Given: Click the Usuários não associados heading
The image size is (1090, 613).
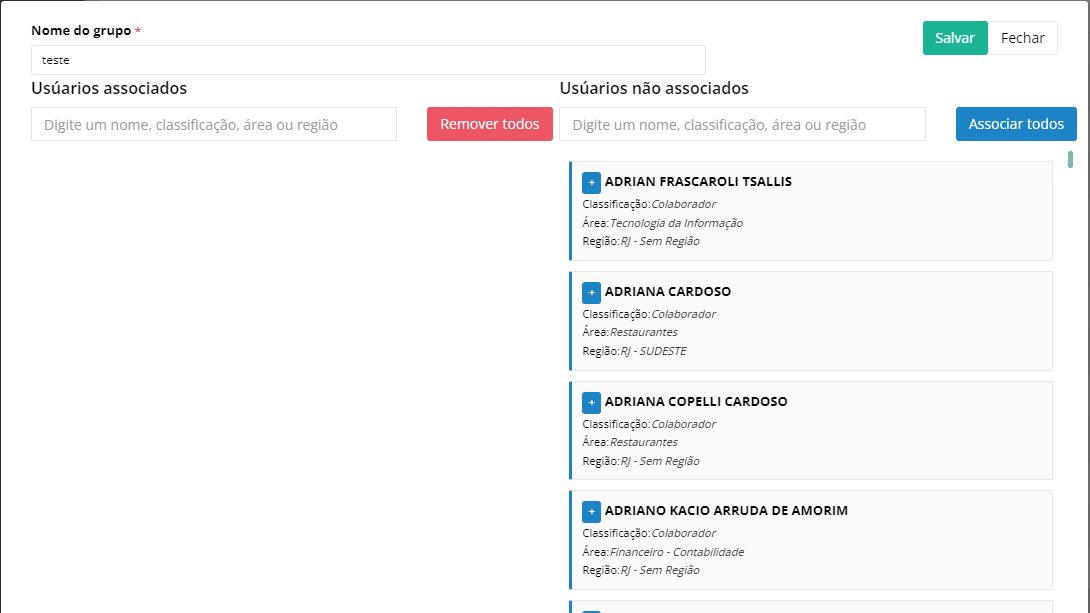Looking at the screenshot, I should 654,89.
